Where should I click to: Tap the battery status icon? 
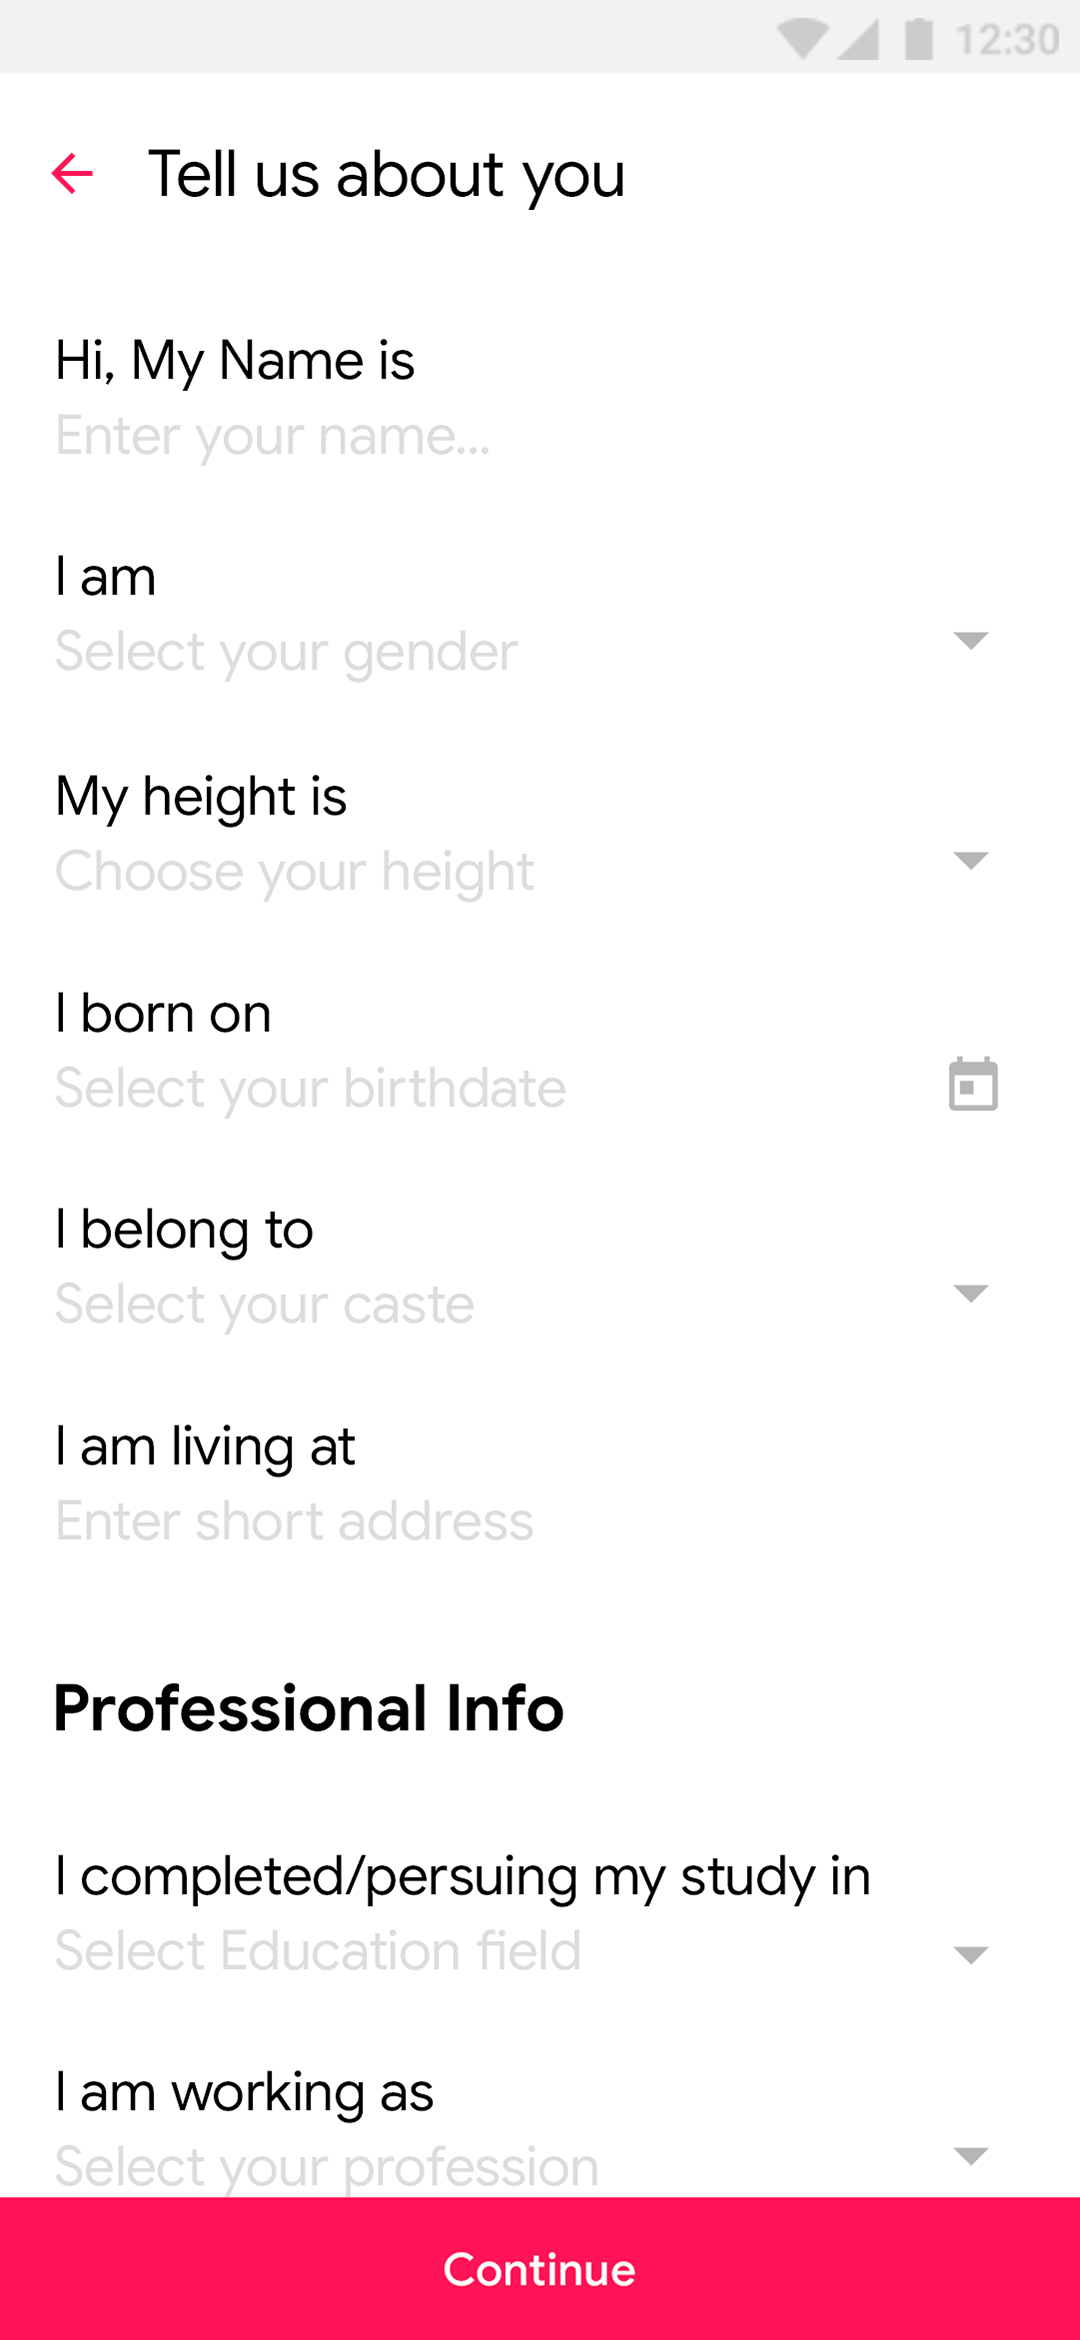(918, 40)
